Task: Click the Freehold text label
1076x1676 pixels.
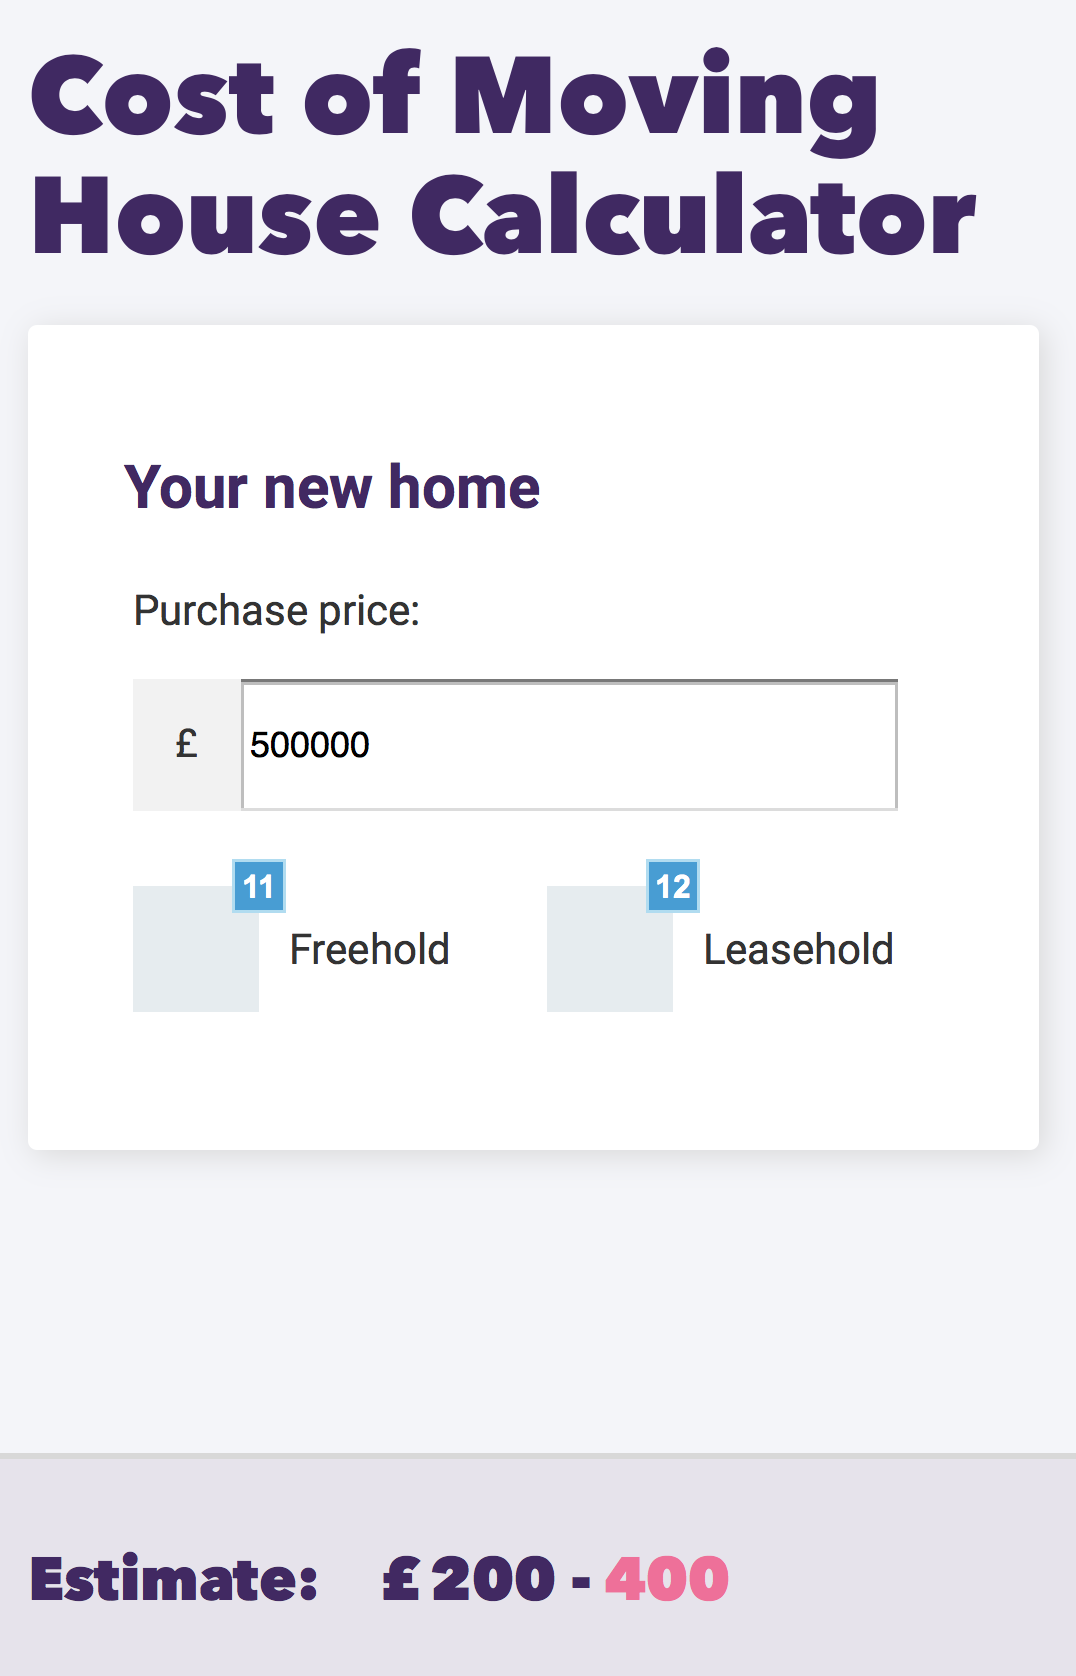Action: [x=369, y=950]
